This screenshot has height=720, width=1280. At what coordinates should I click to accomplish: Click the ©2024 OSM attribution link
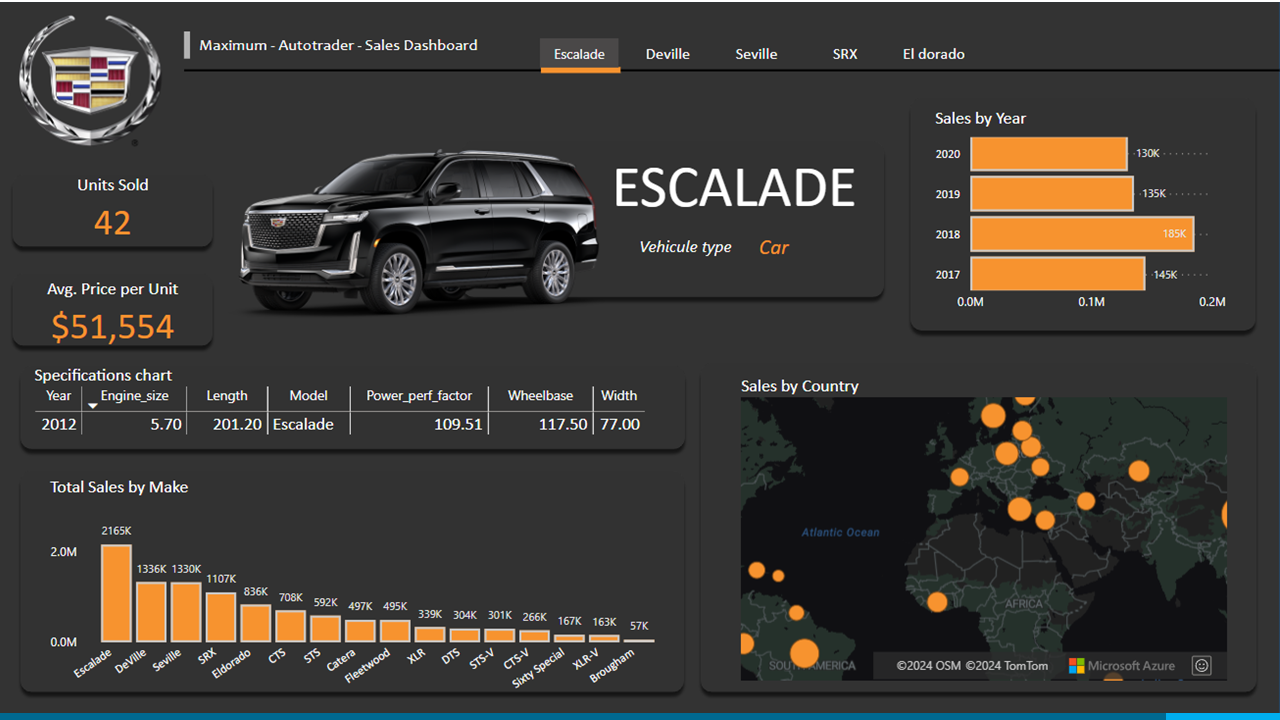929,665
